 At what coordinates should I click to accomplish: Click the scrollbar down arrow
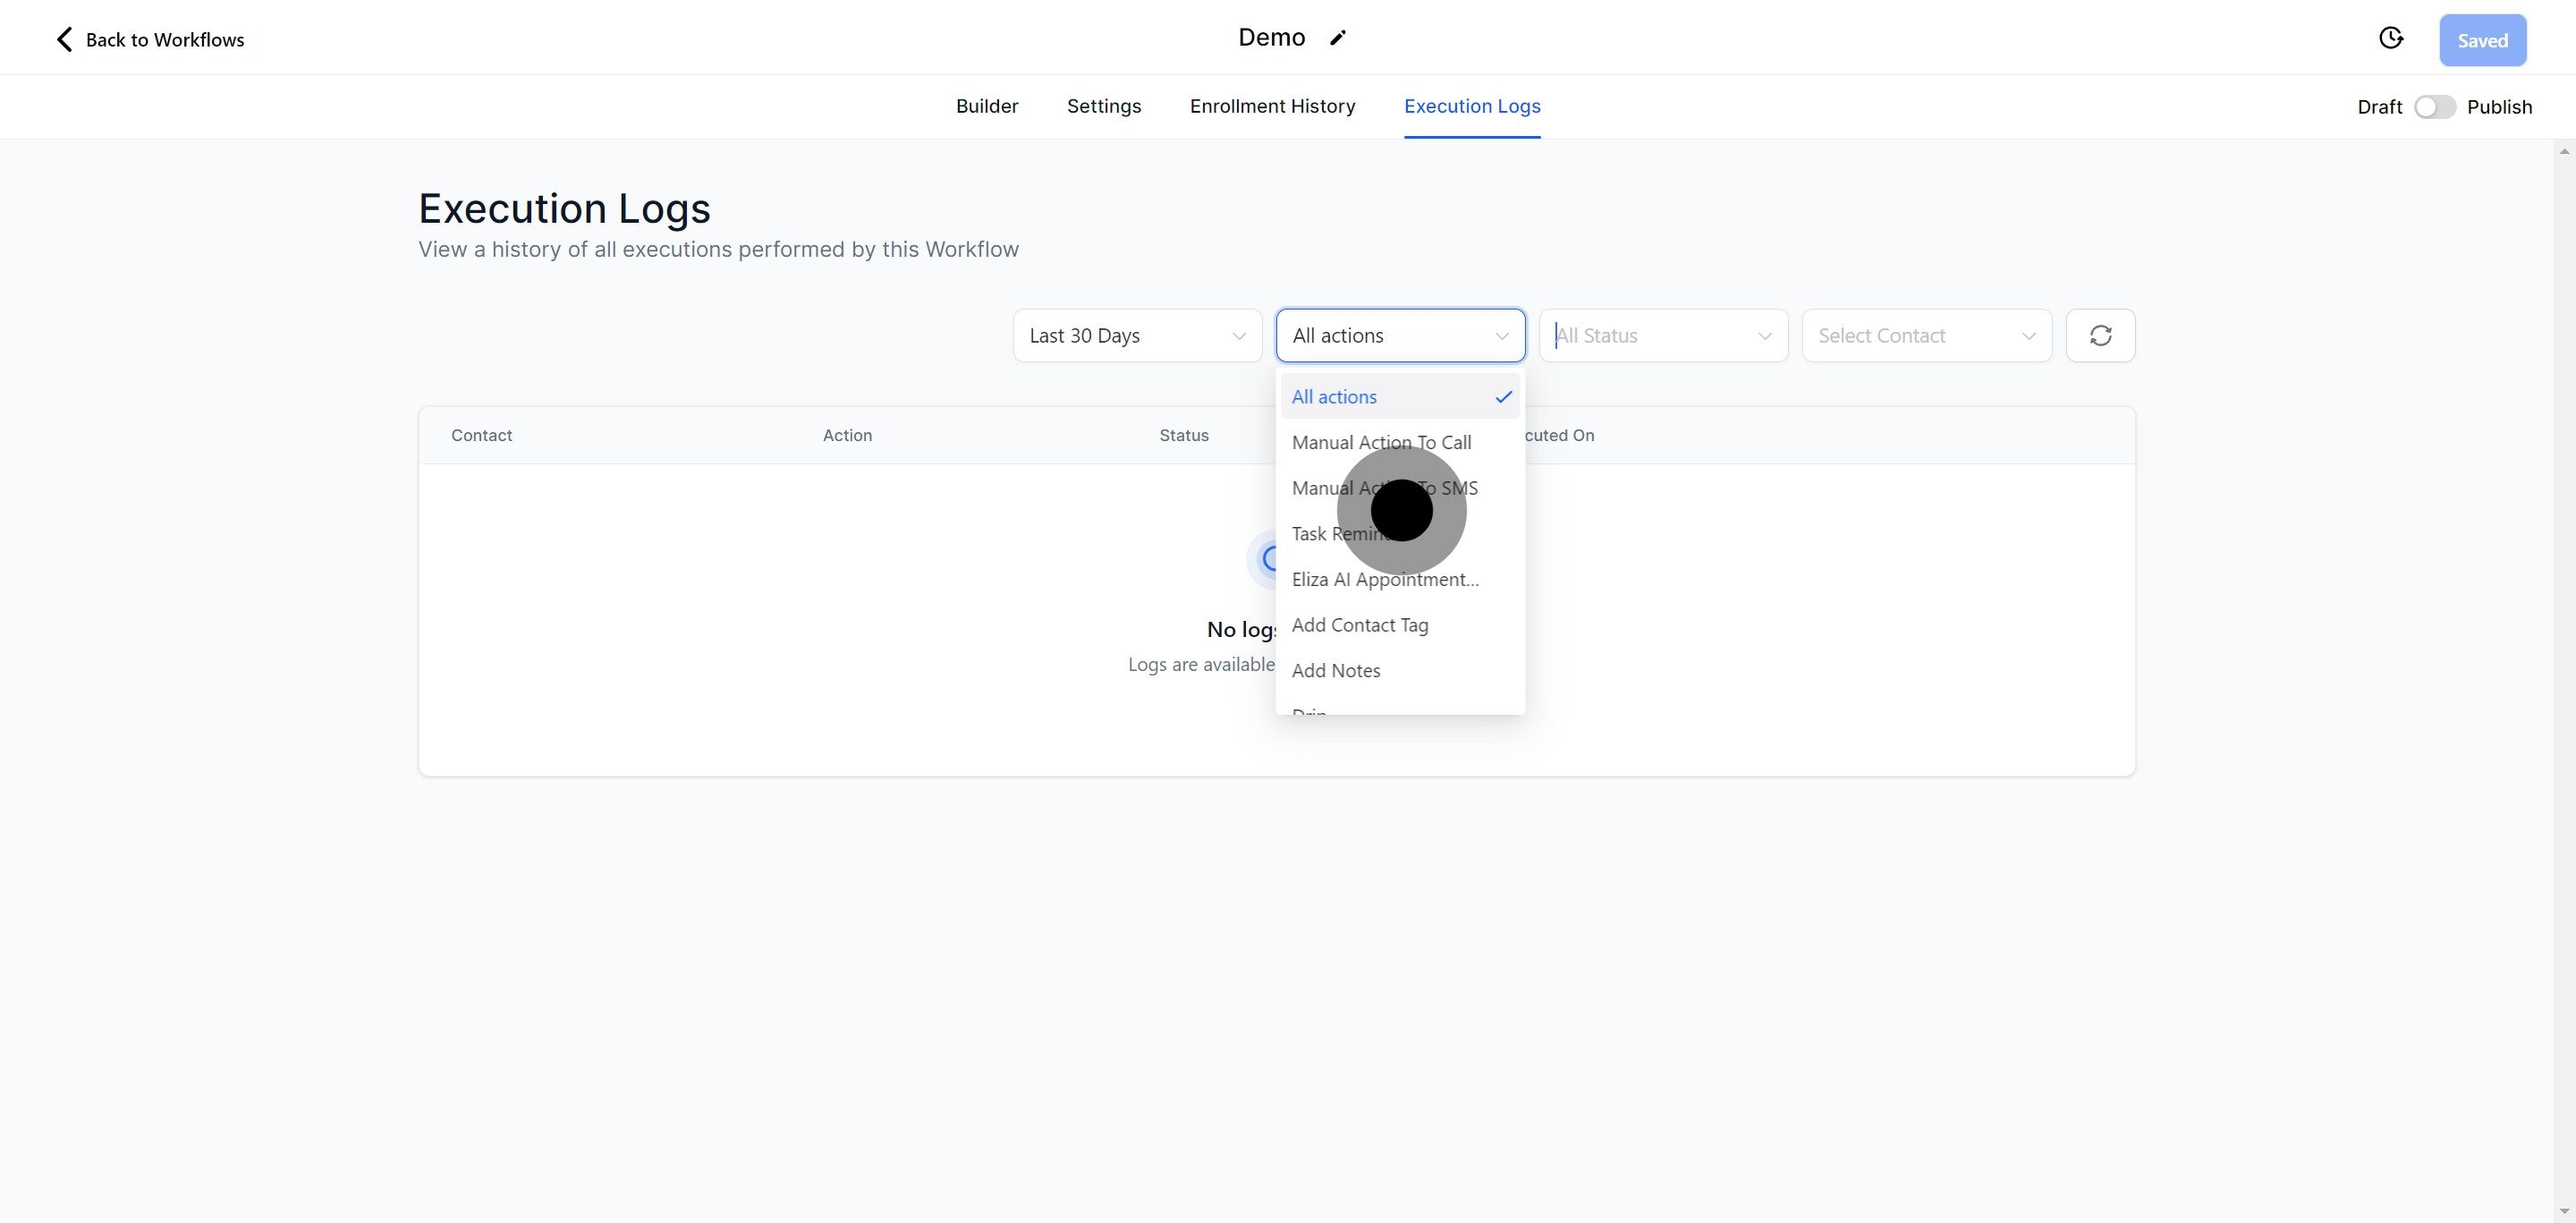click(2564, 1211)
